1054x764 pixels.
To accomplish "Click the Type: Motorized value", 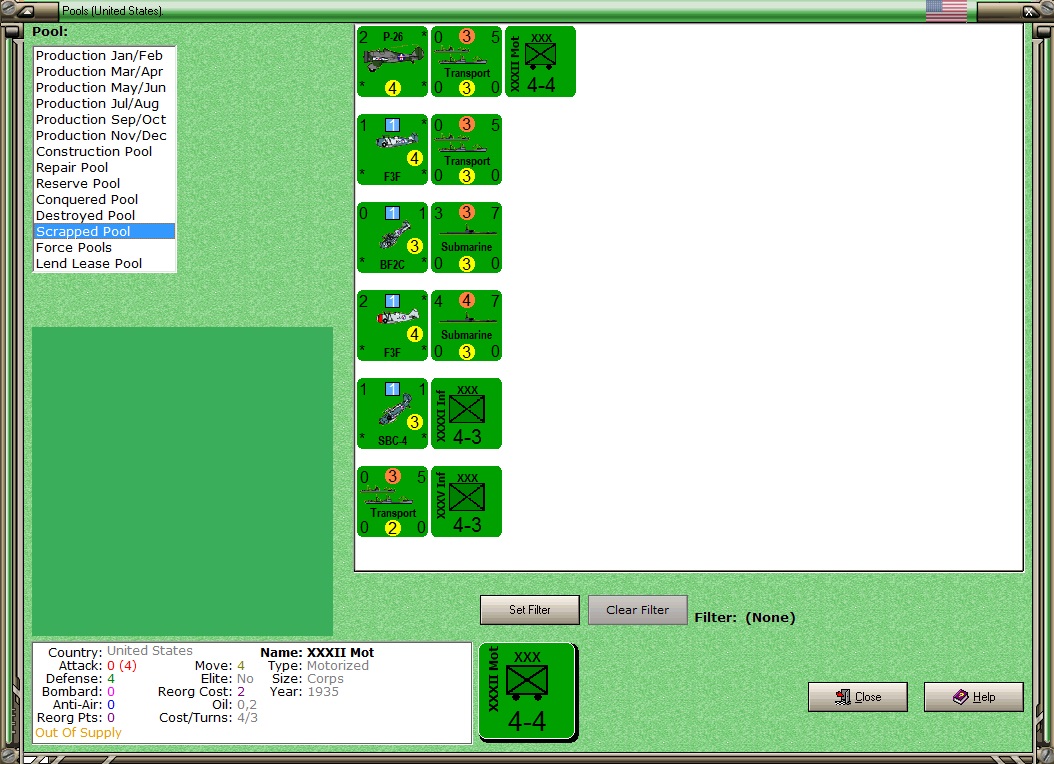I will (337, 666).
